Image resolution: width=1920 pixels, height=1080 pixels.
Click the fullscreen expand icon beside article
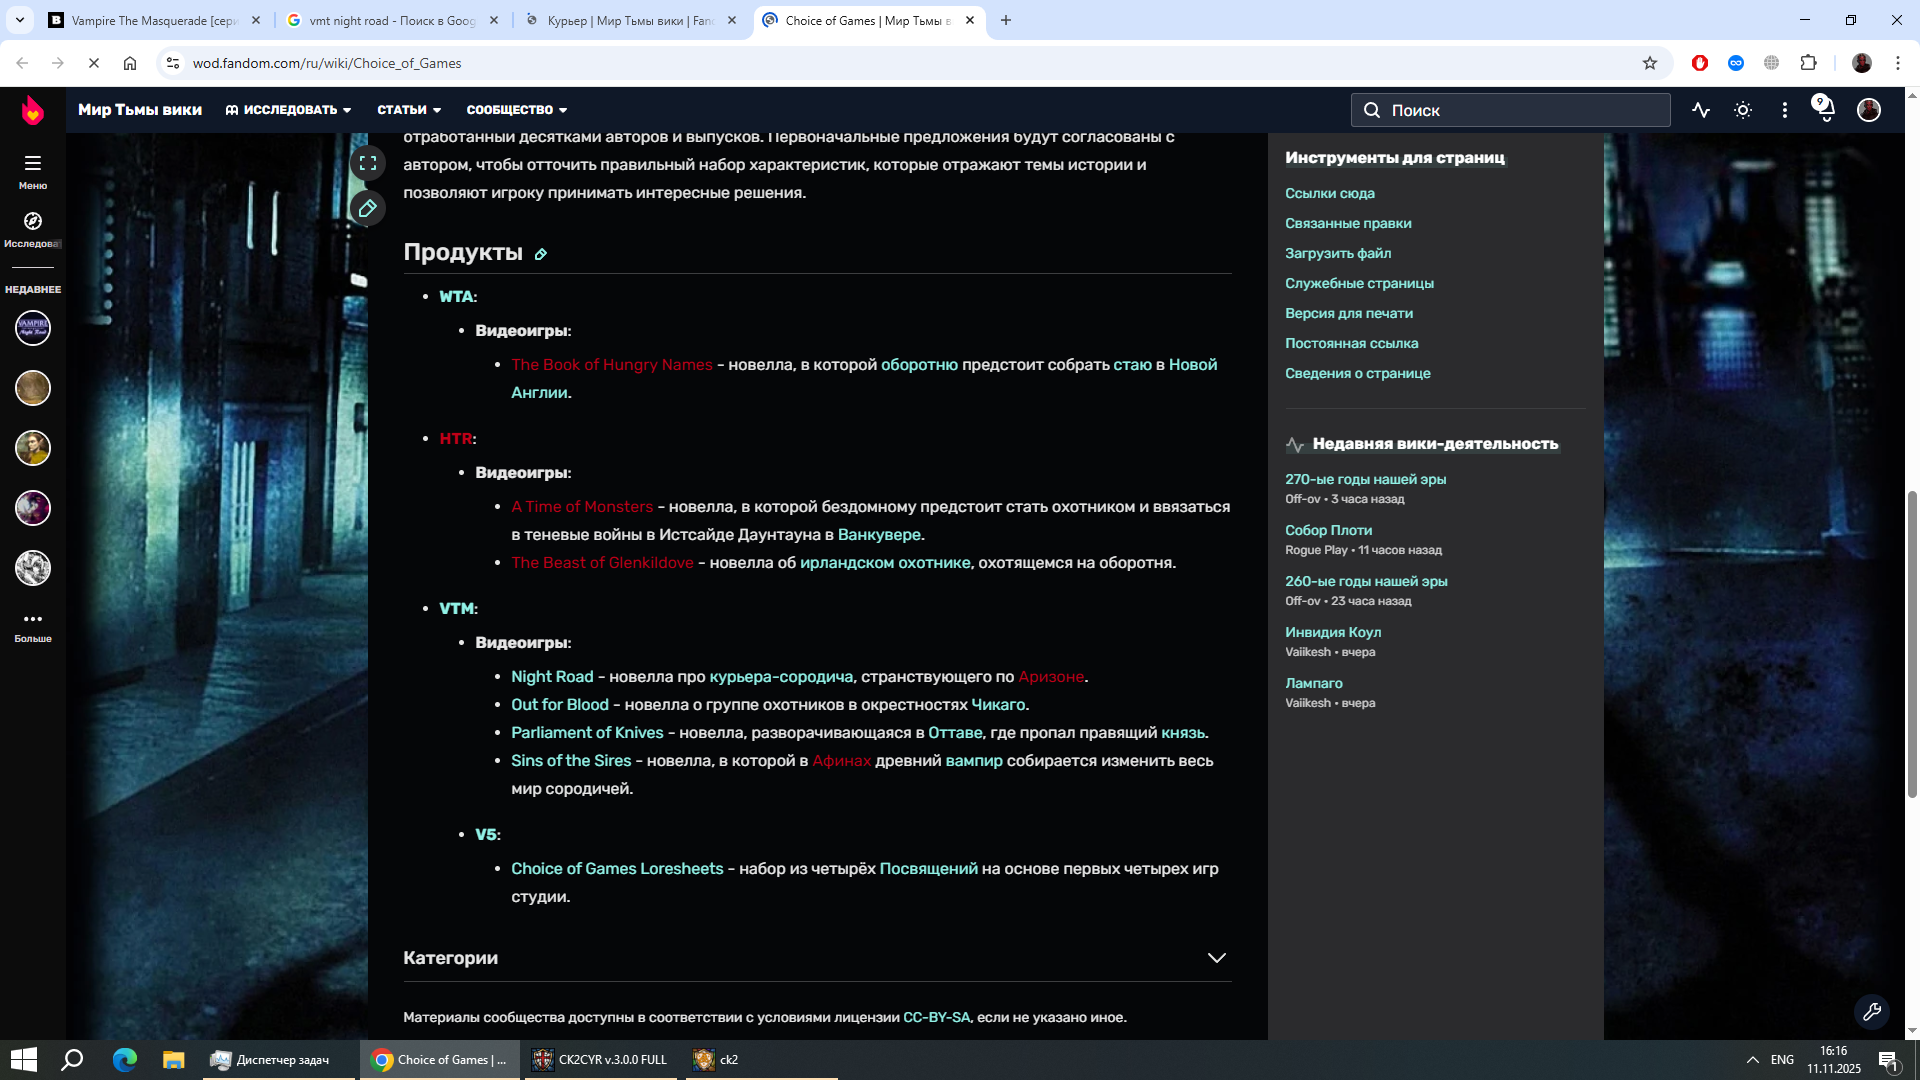pyautogui.click(x=368, y=163)
